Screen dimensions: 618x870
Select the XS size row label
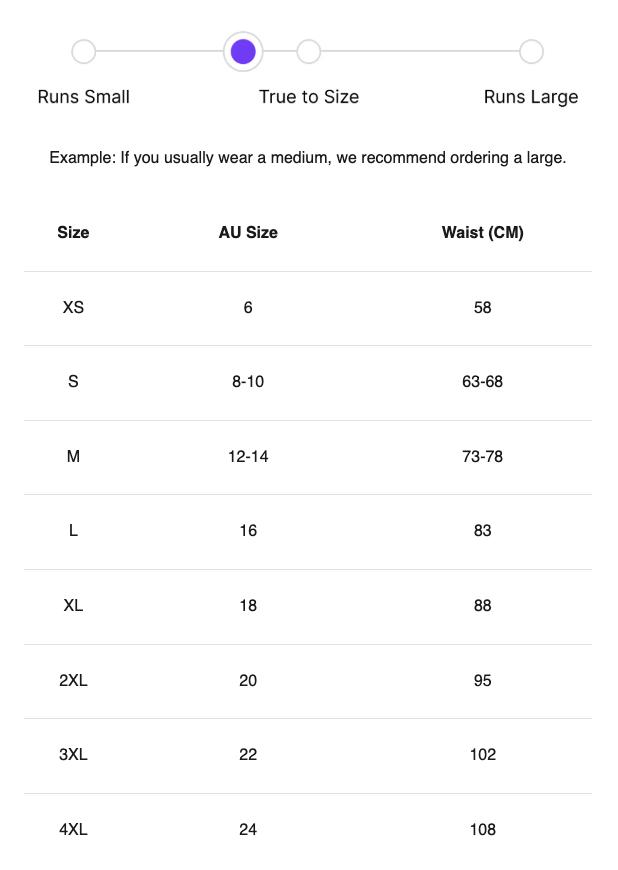(x=73, y=307)
